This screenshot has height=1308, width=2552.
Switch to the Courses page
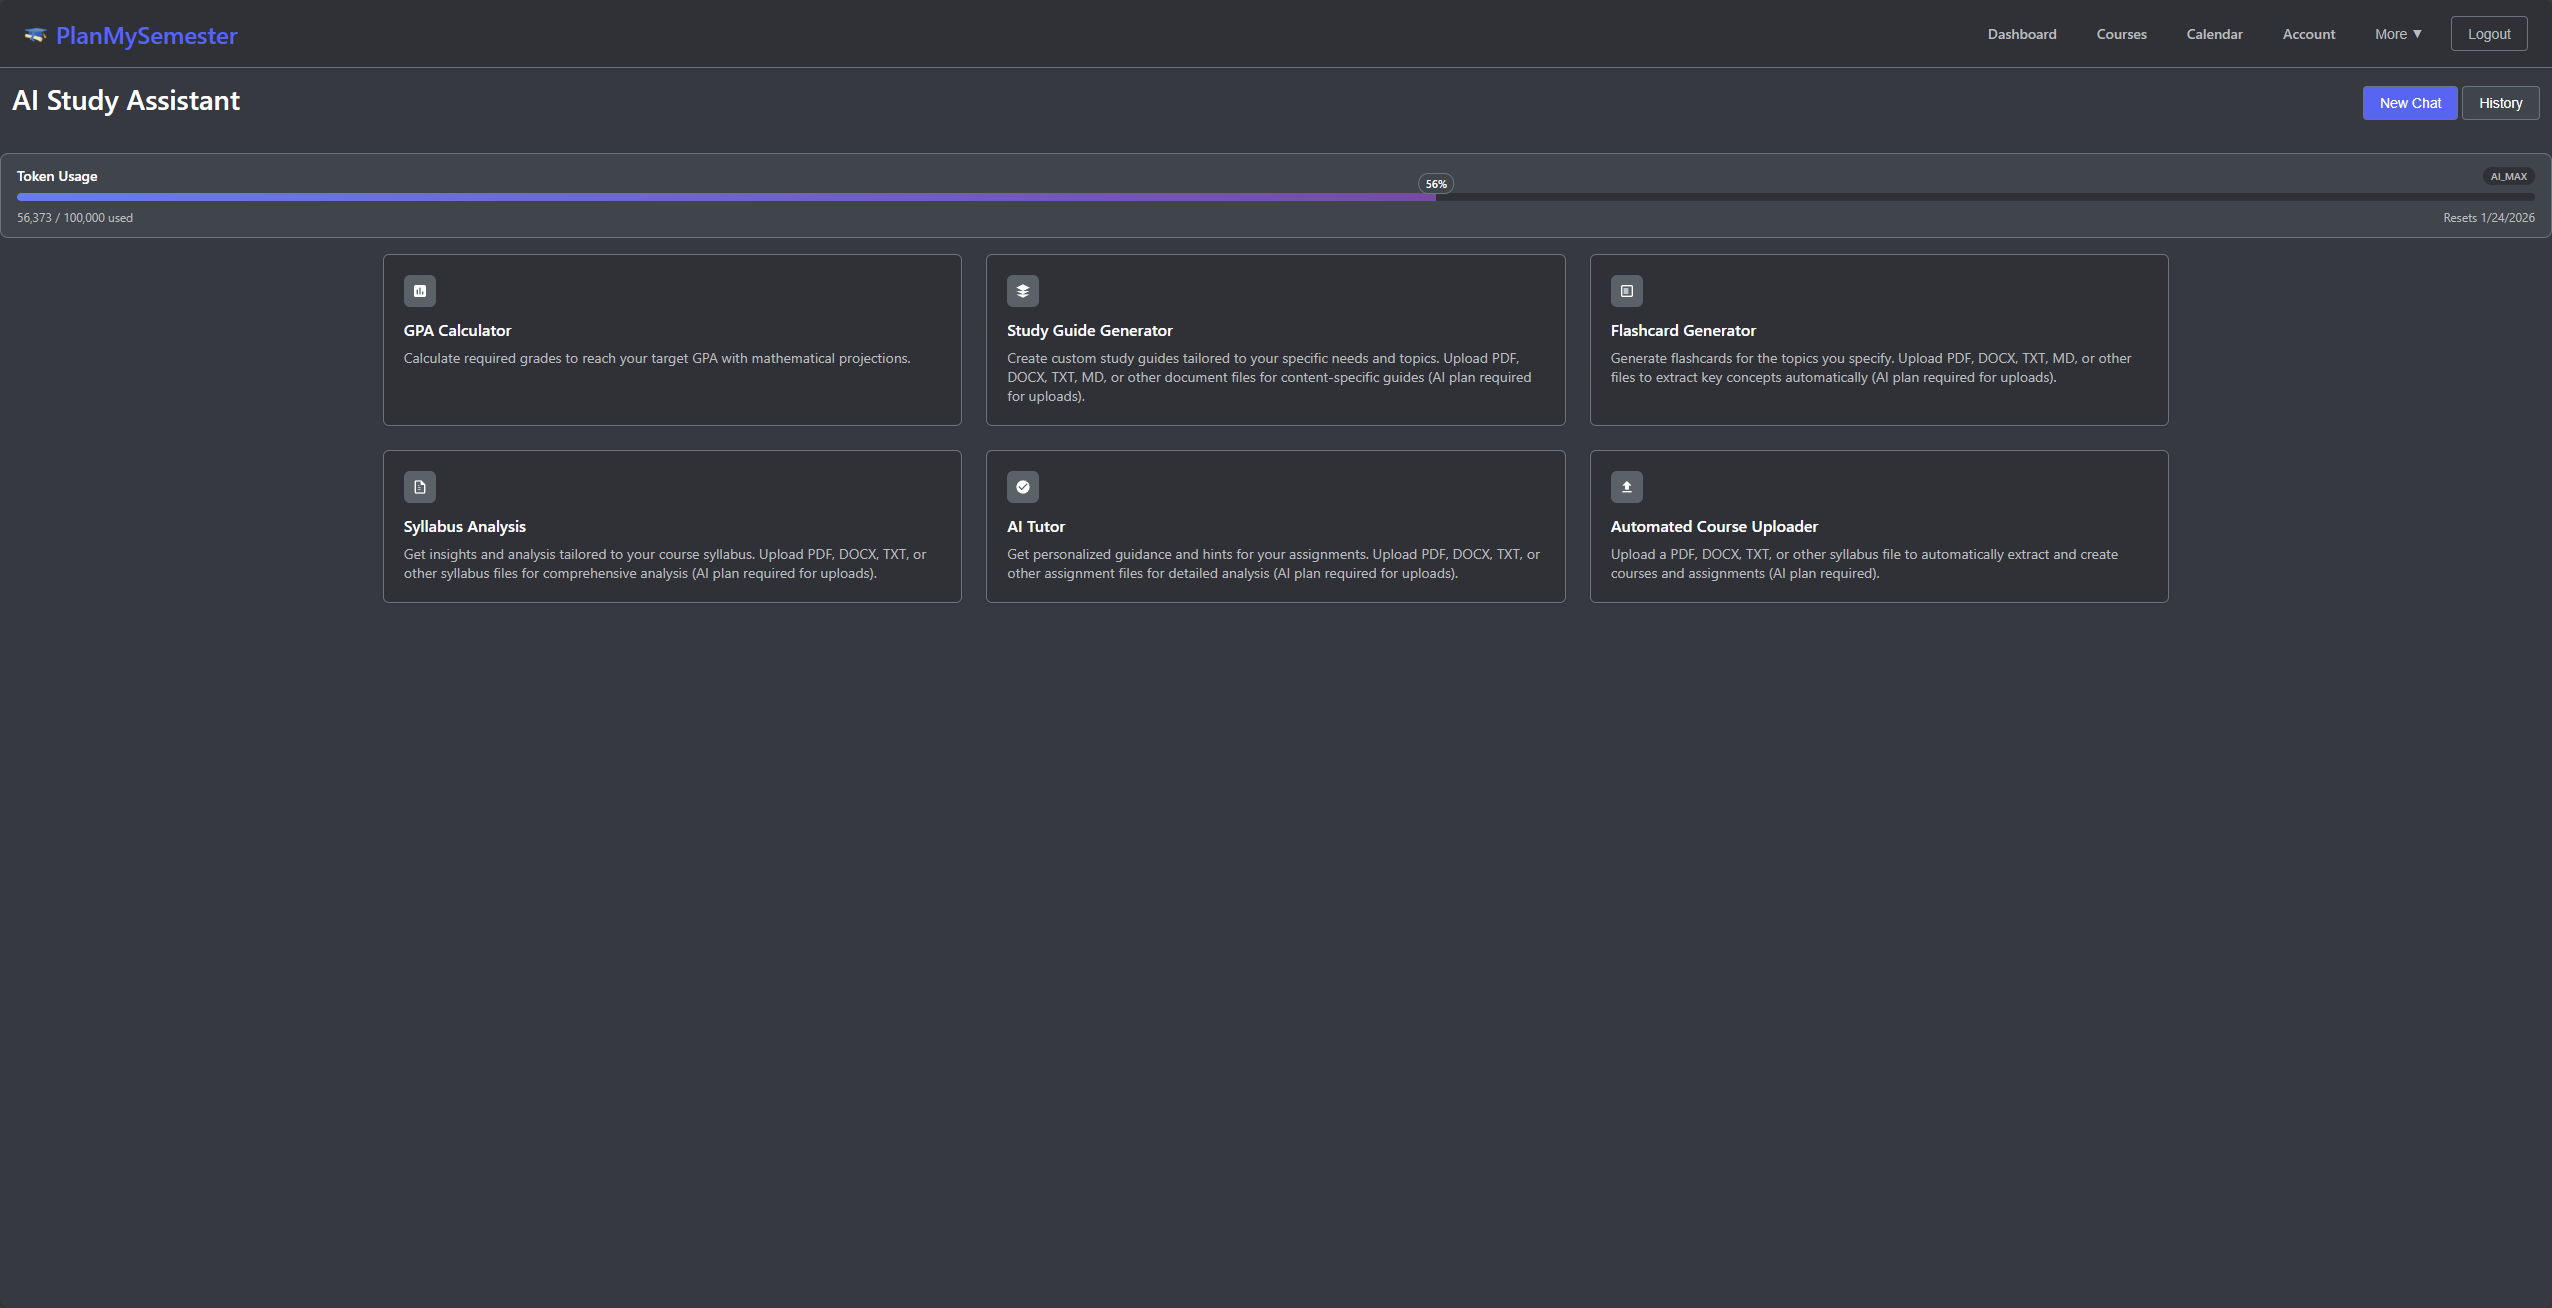2121,33
